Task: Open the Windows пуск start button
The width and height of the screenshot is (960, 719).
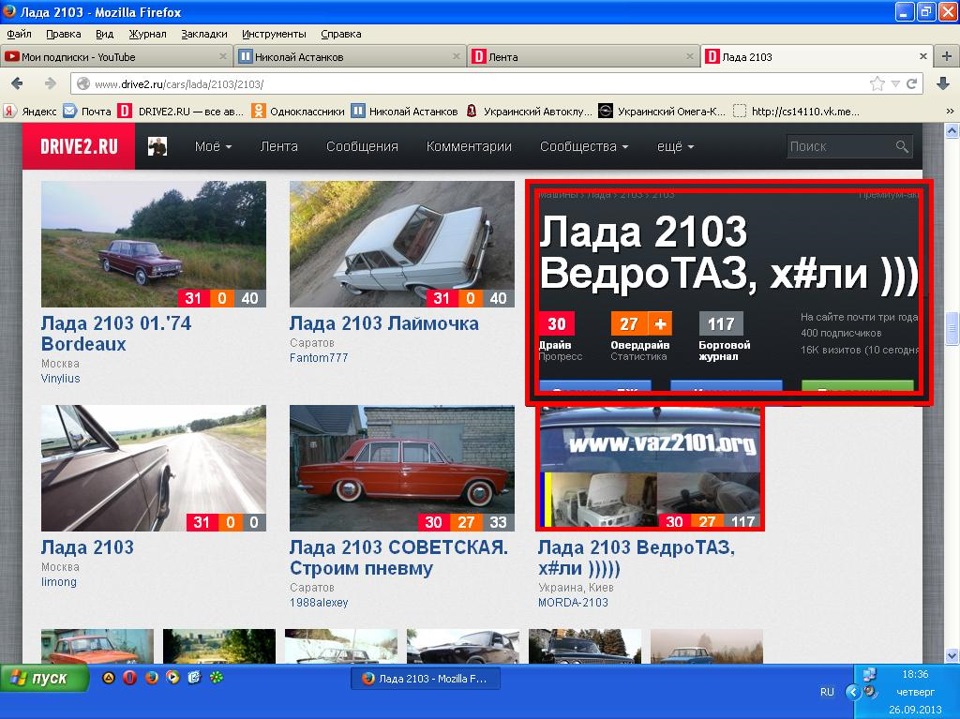Action: 44,679
